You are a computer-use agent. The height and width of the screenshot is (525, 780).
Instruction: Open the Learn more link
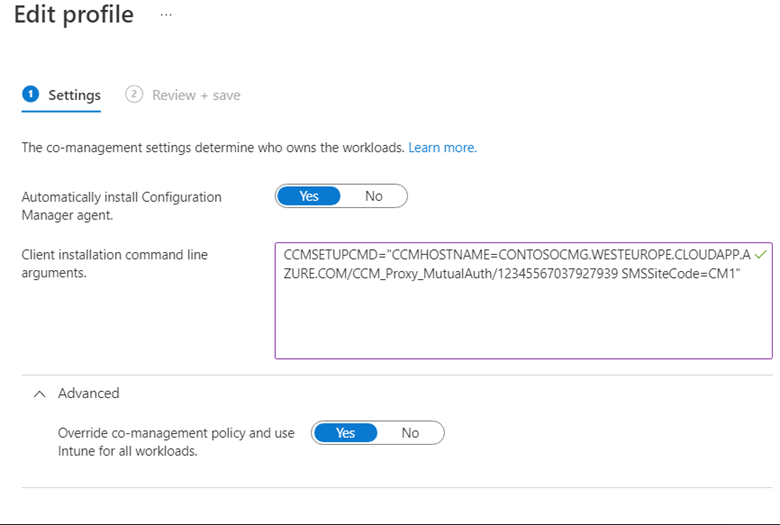442,148
